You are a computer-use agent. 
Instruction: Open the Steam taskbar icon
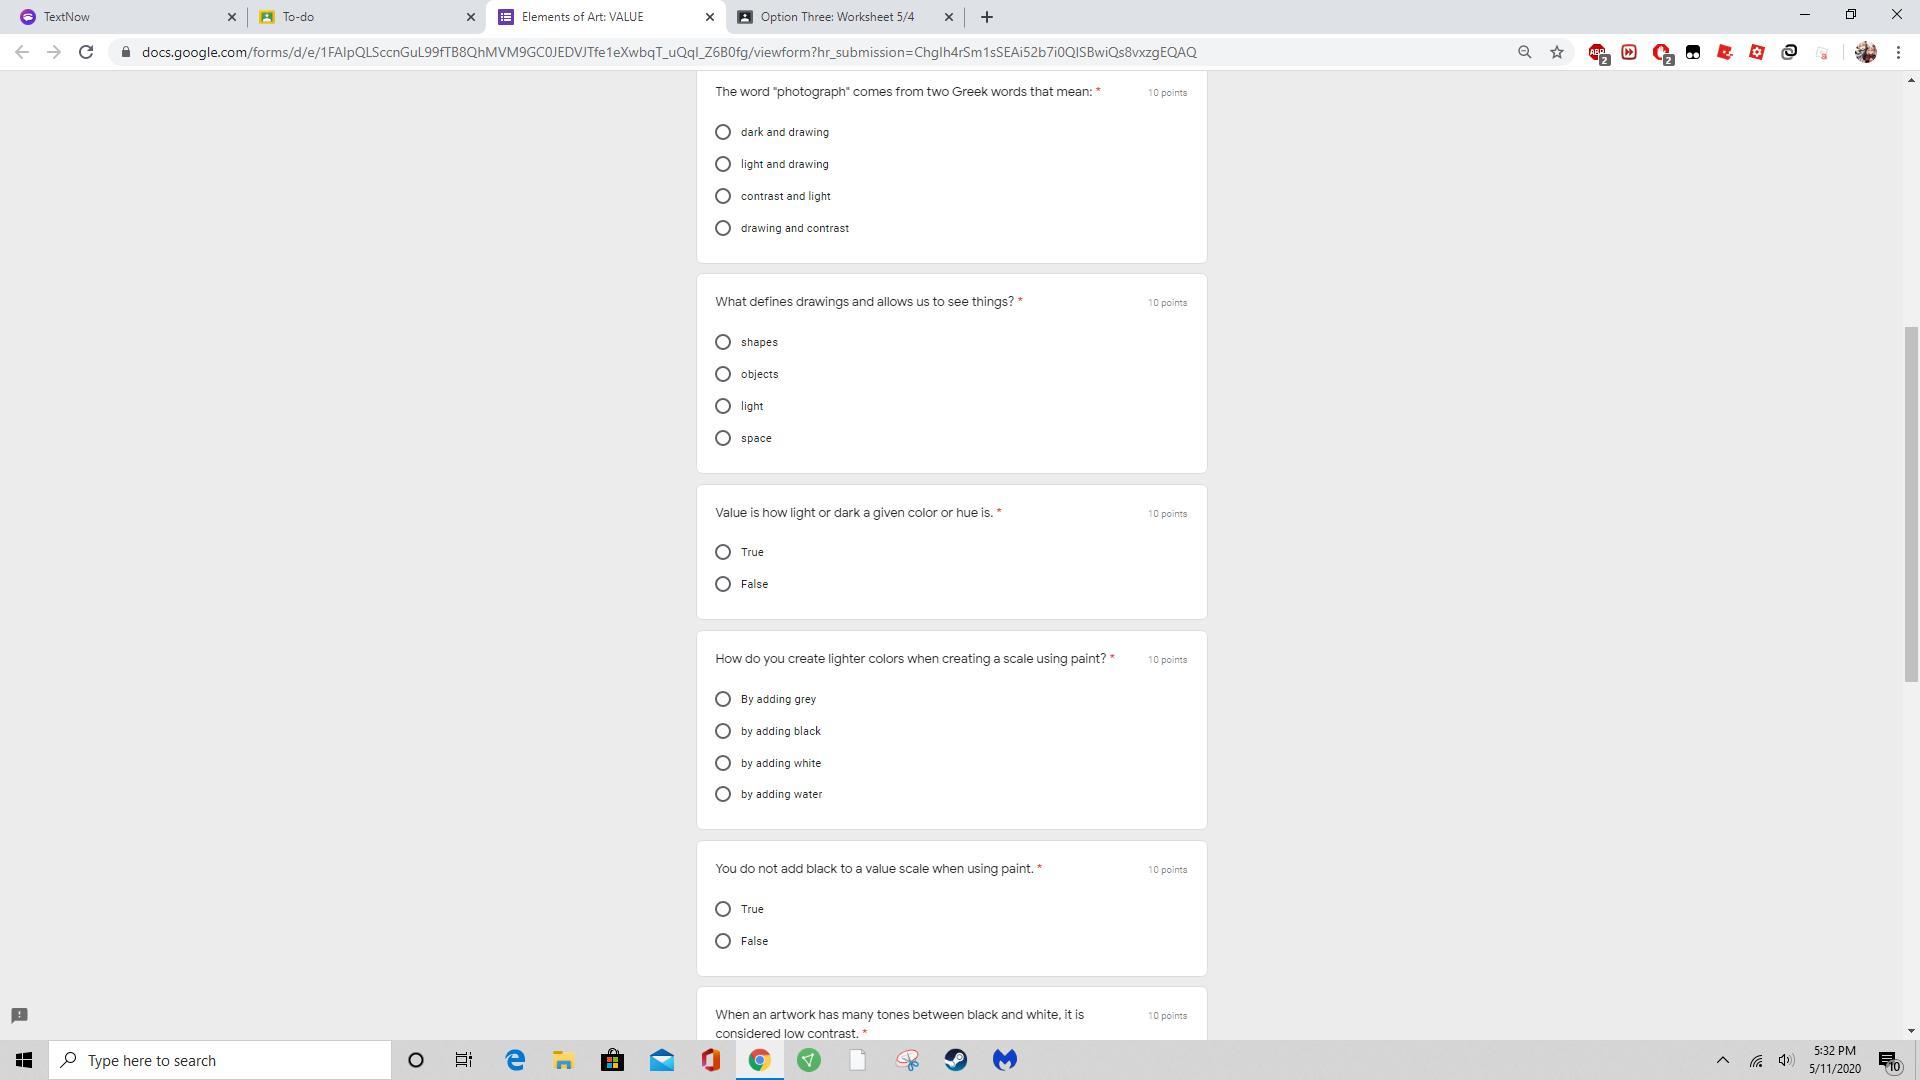click(x=956, y=1060)
